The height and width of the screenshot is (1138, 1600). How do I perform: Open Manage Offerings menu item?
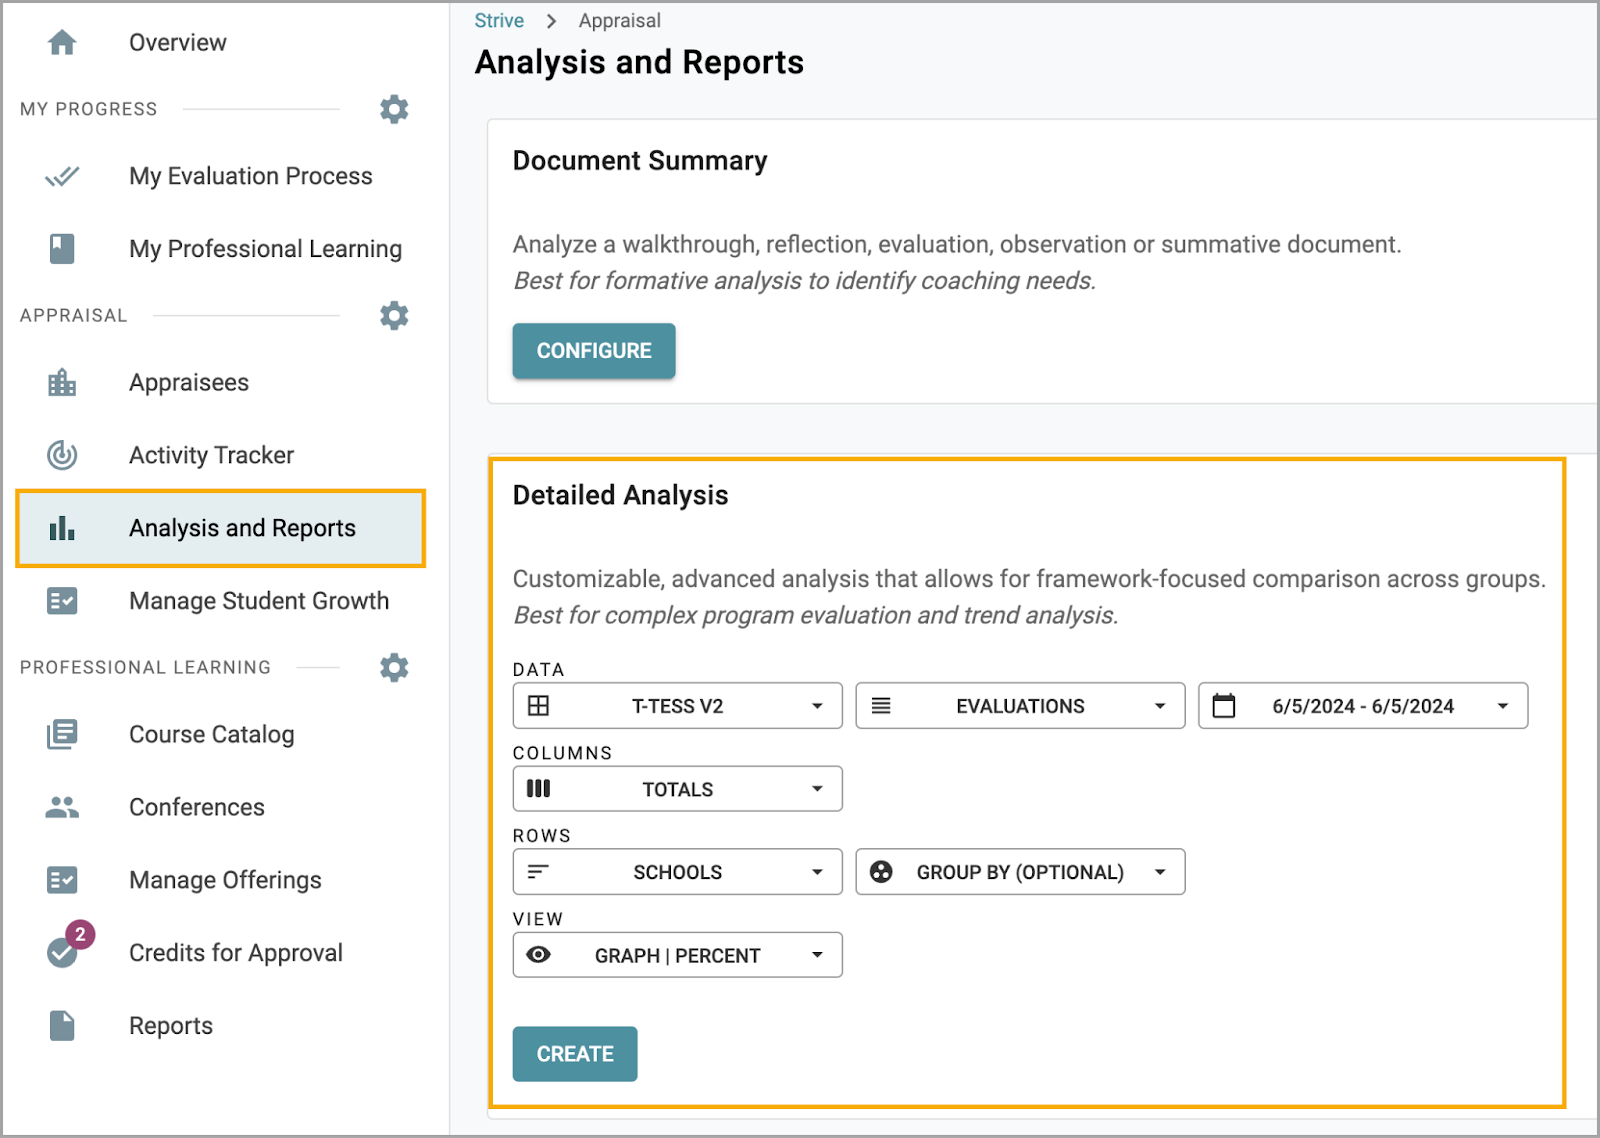coord(226,880)
